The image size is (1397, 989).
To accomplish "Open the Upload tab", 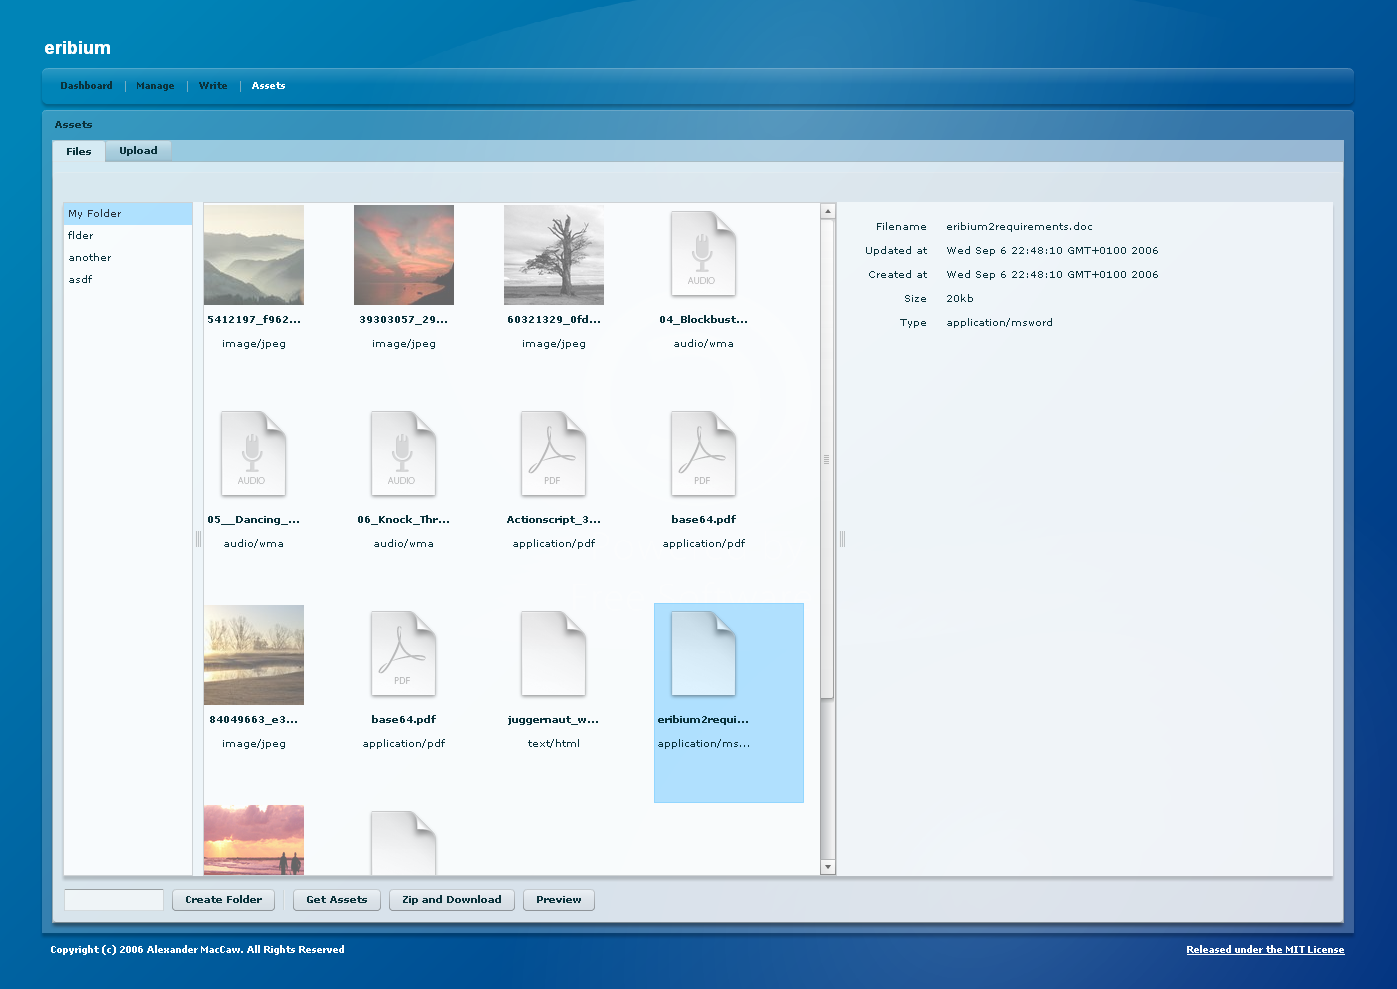I will click(138, 151).
